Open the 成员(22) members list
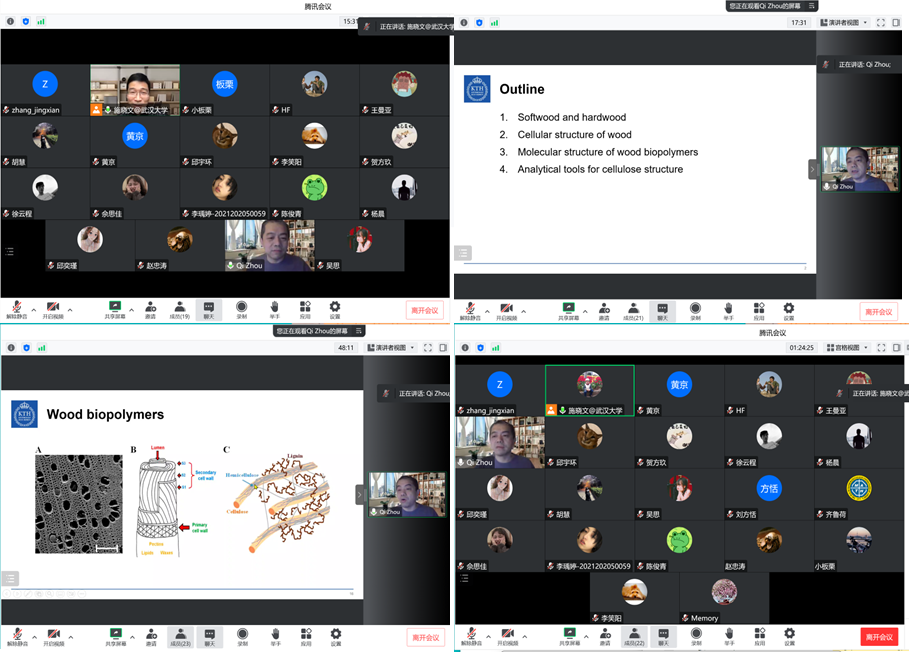Viewport: 909px width, 652px height. point(632,636)
